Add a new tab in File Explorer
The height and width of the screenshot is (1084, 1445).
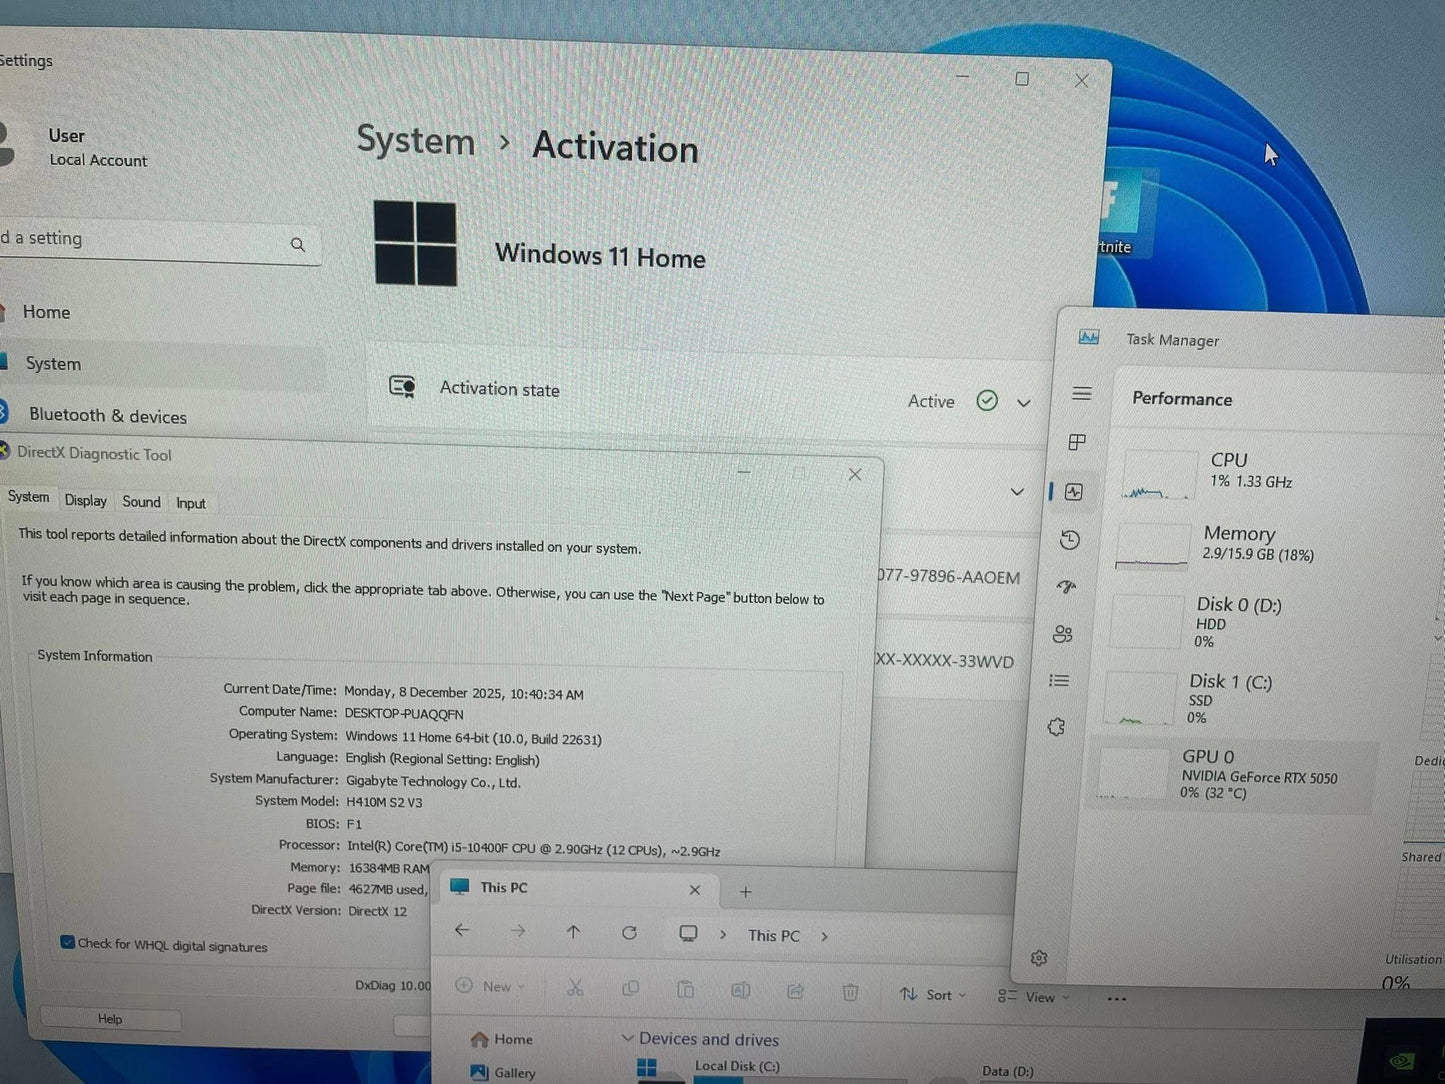coord(745,892)
